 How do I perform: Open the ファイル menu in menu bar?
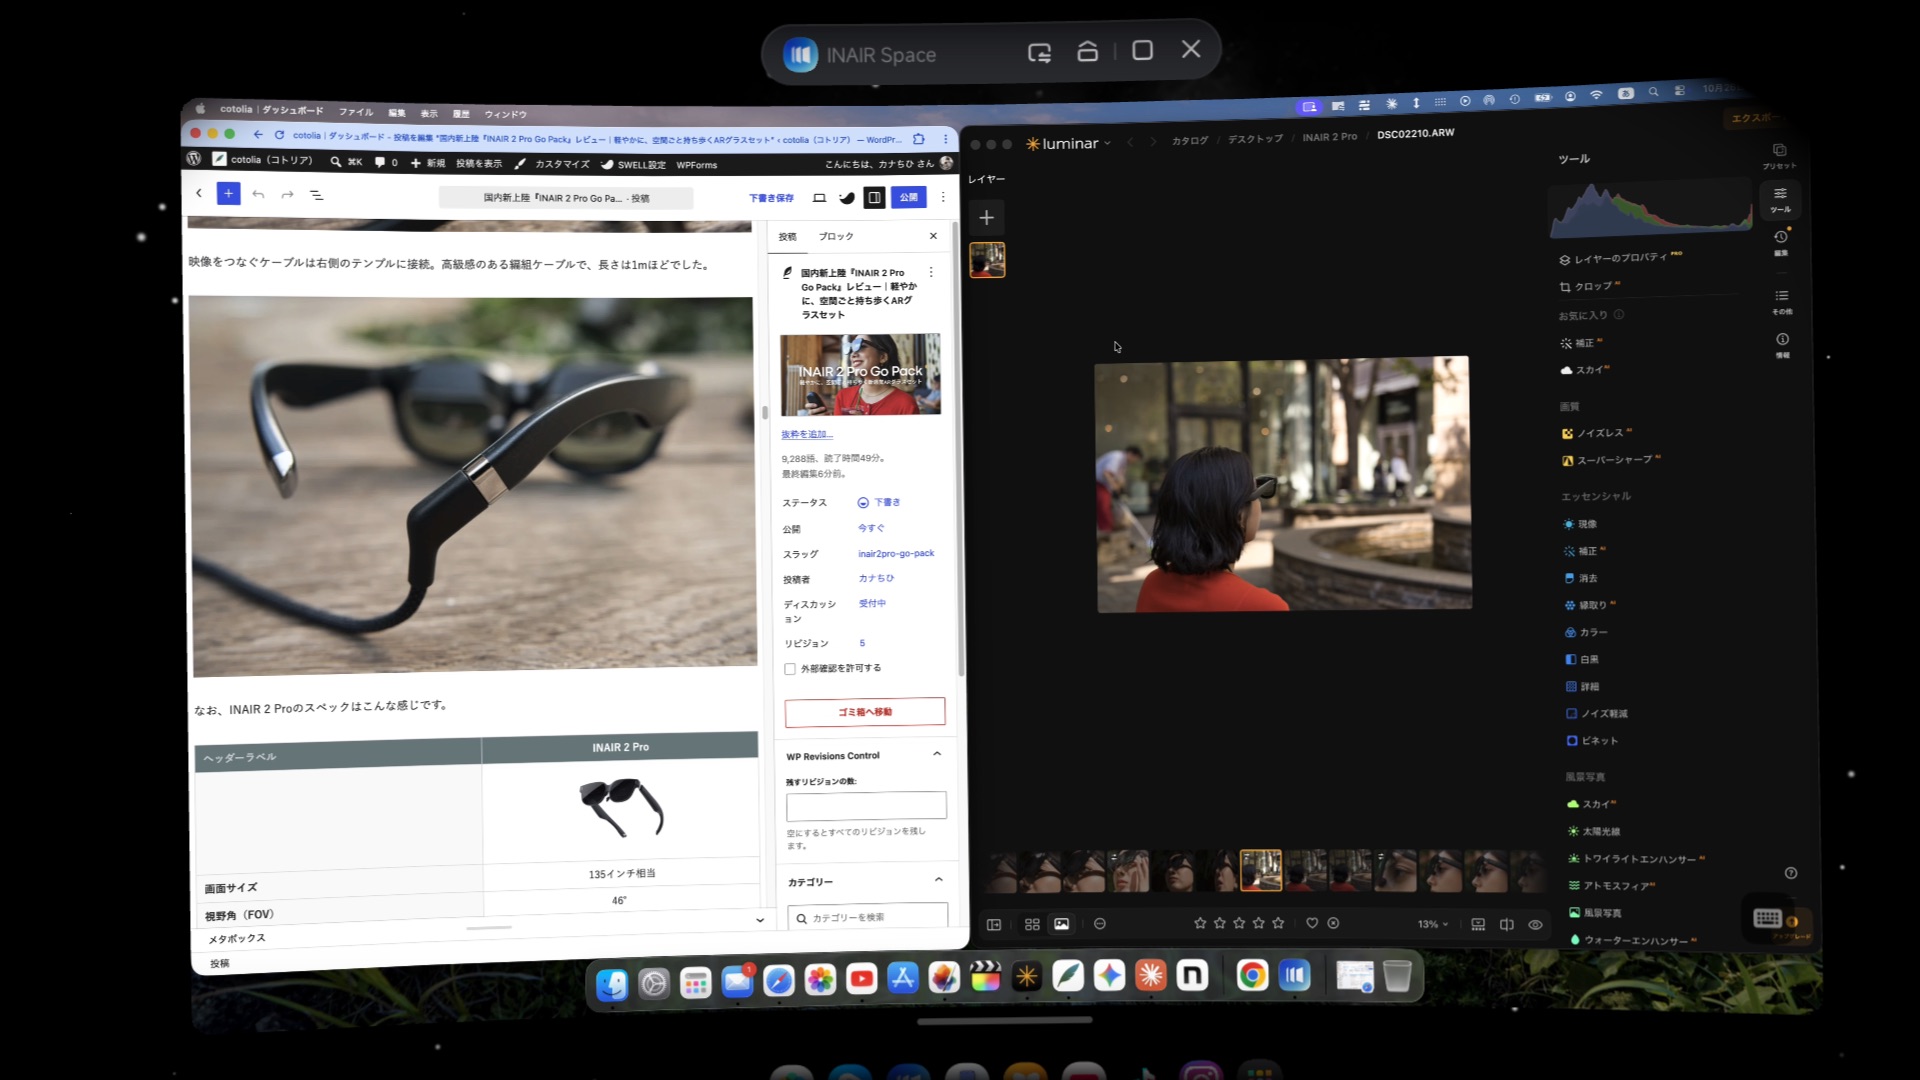tap(356, 112)
